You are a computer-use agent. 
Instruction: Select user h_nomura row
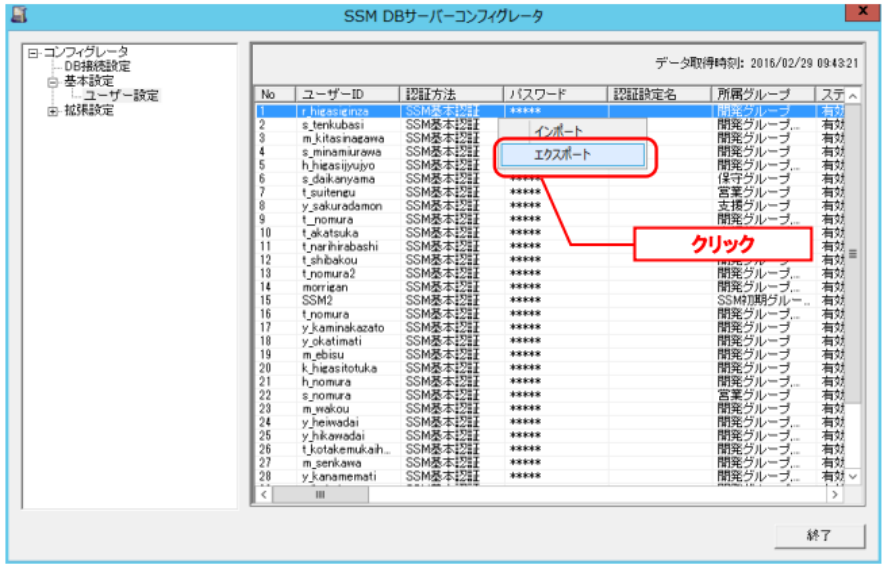click(x=550, y=382)
